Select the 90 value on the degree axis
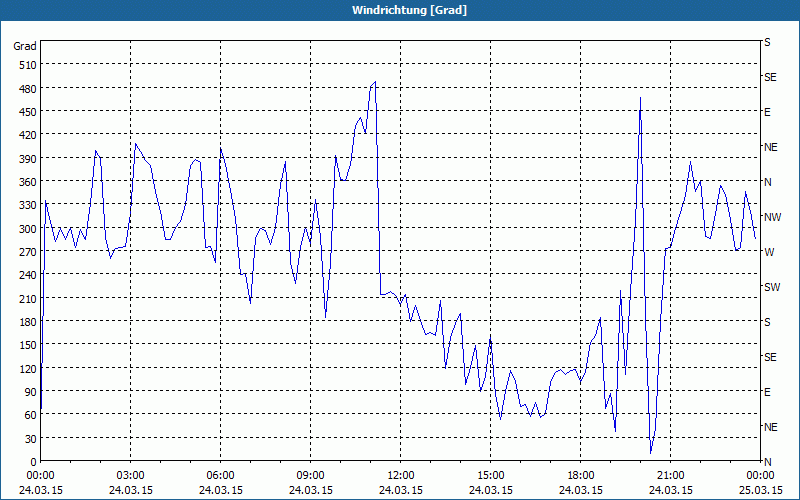The width and height of the screenshot is (800, 500). (x=31, y=392)
